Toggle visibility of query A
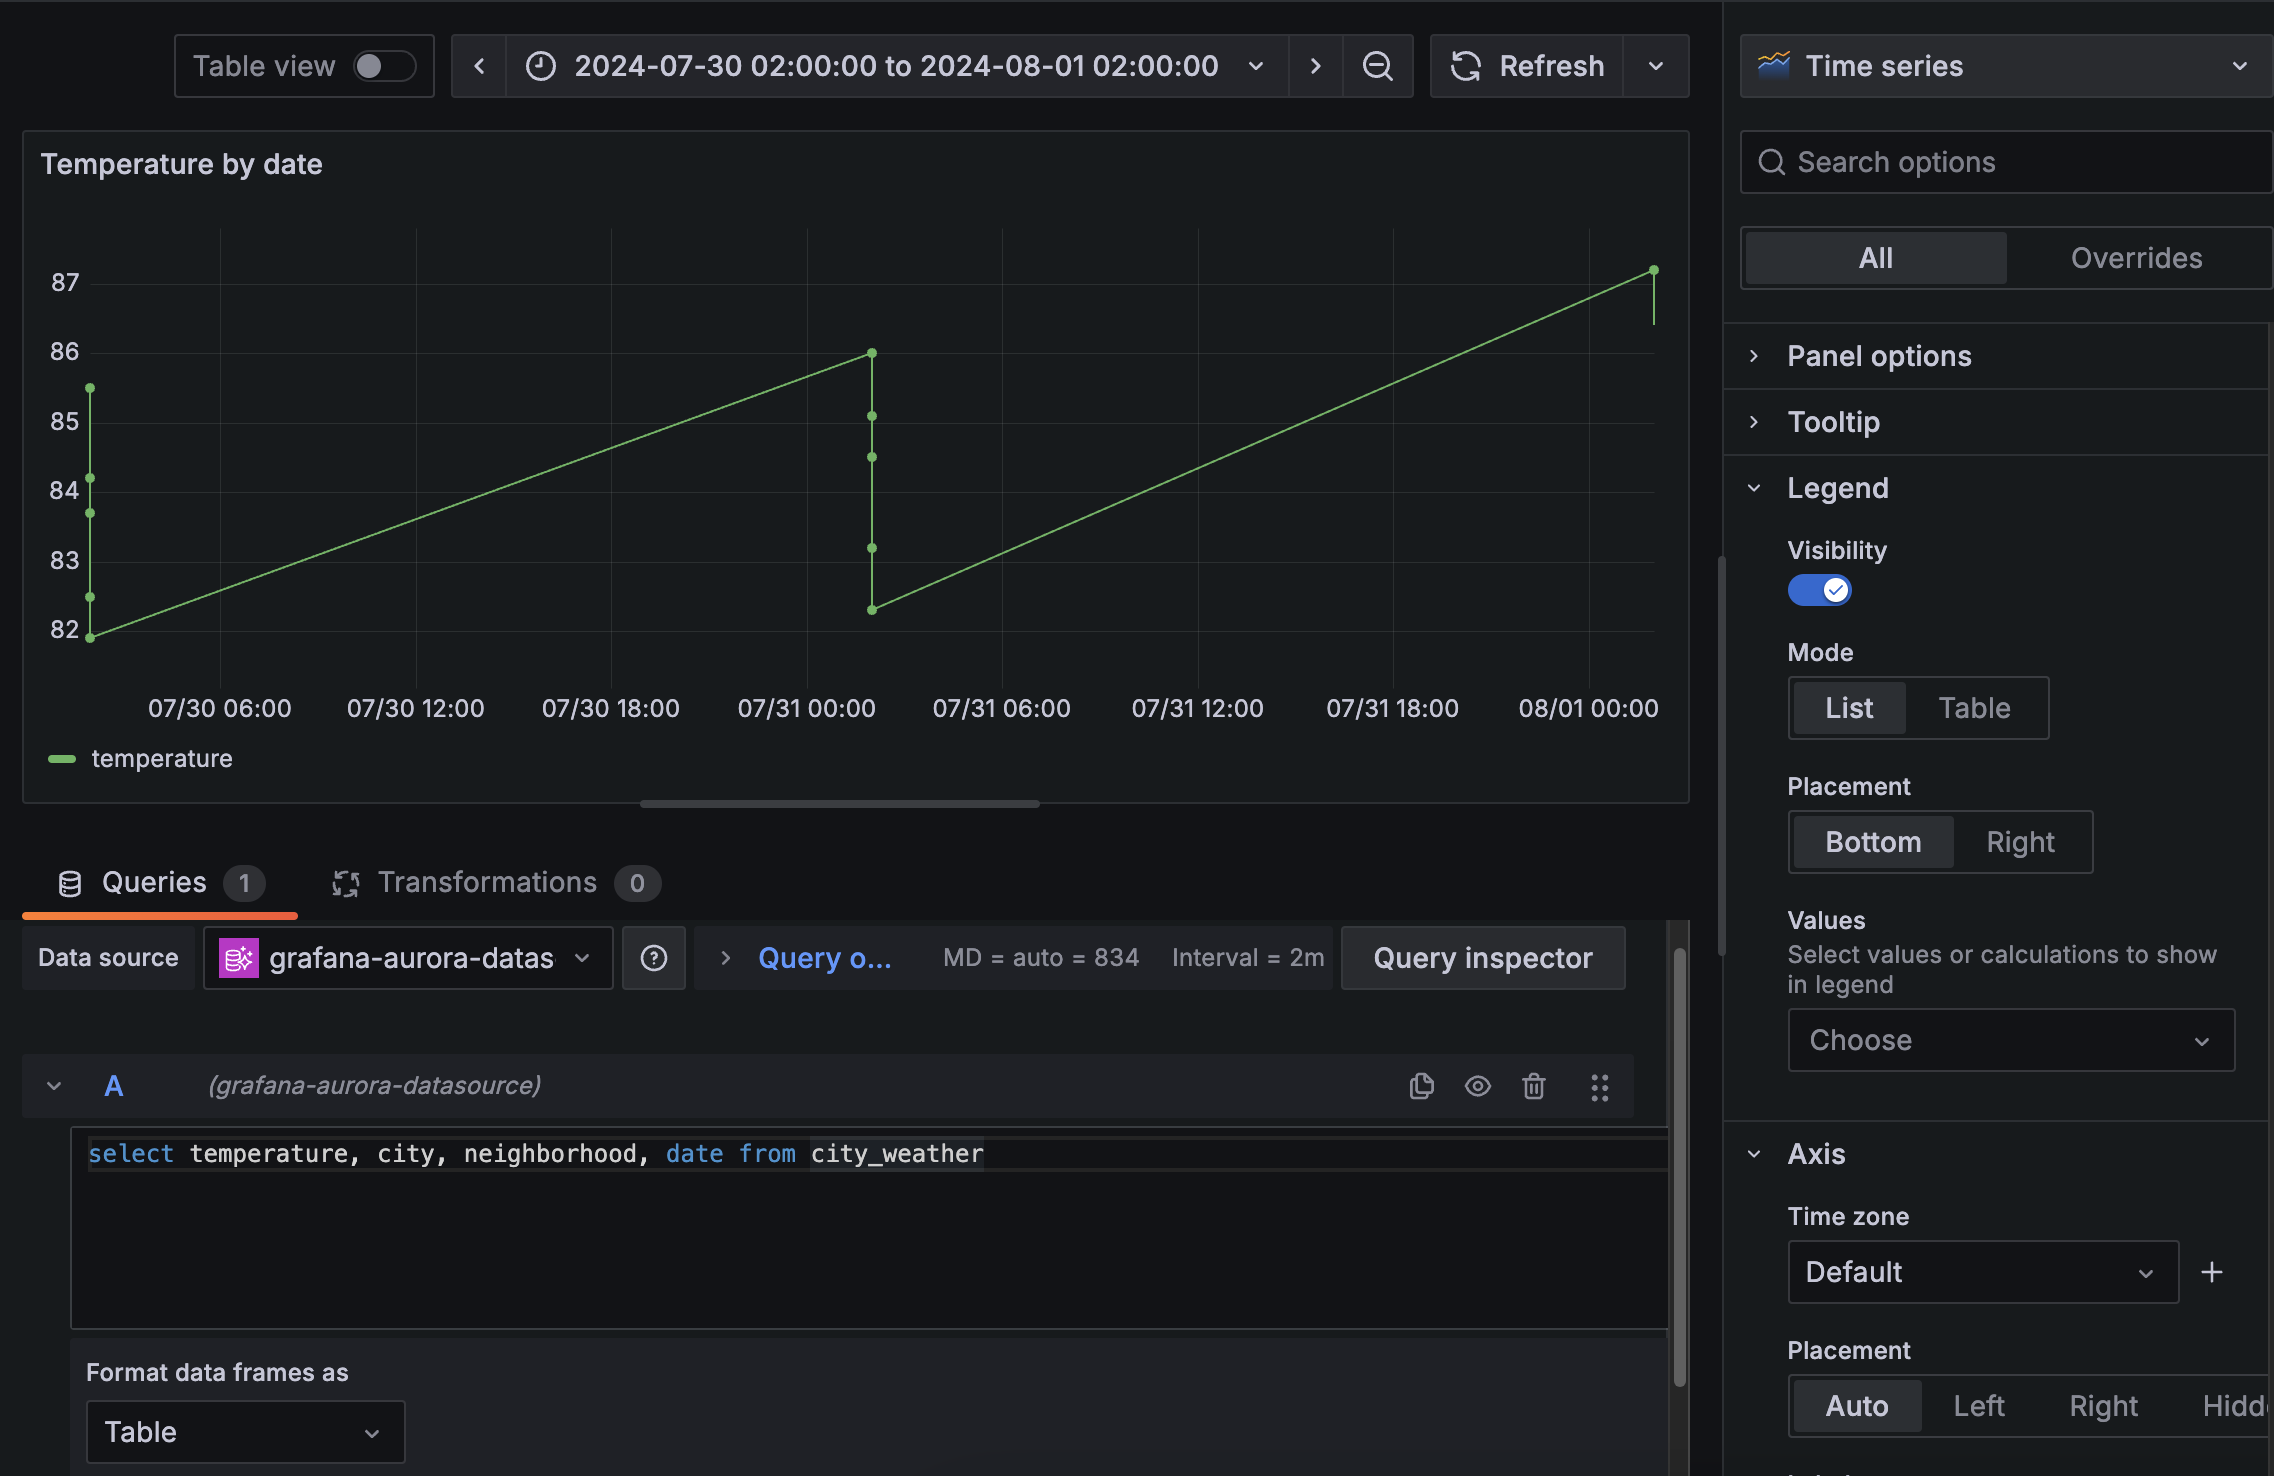Screen dimensions: 2274x1476 (x=1477, y=1086)
